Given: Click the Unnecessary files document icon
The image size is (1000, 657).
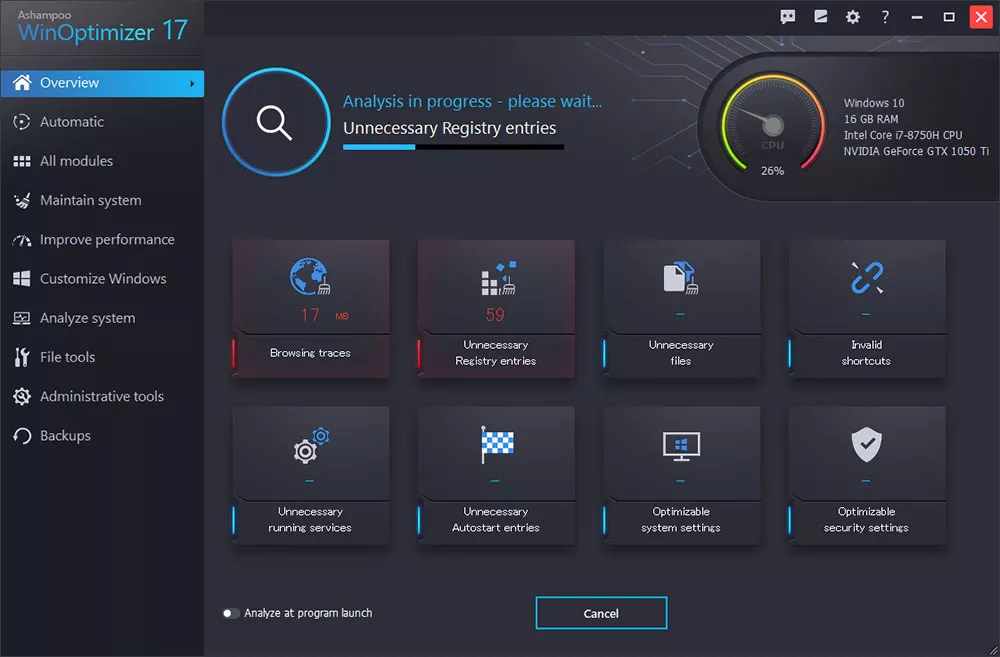Looking at the screenshot, I should point(680,277).
